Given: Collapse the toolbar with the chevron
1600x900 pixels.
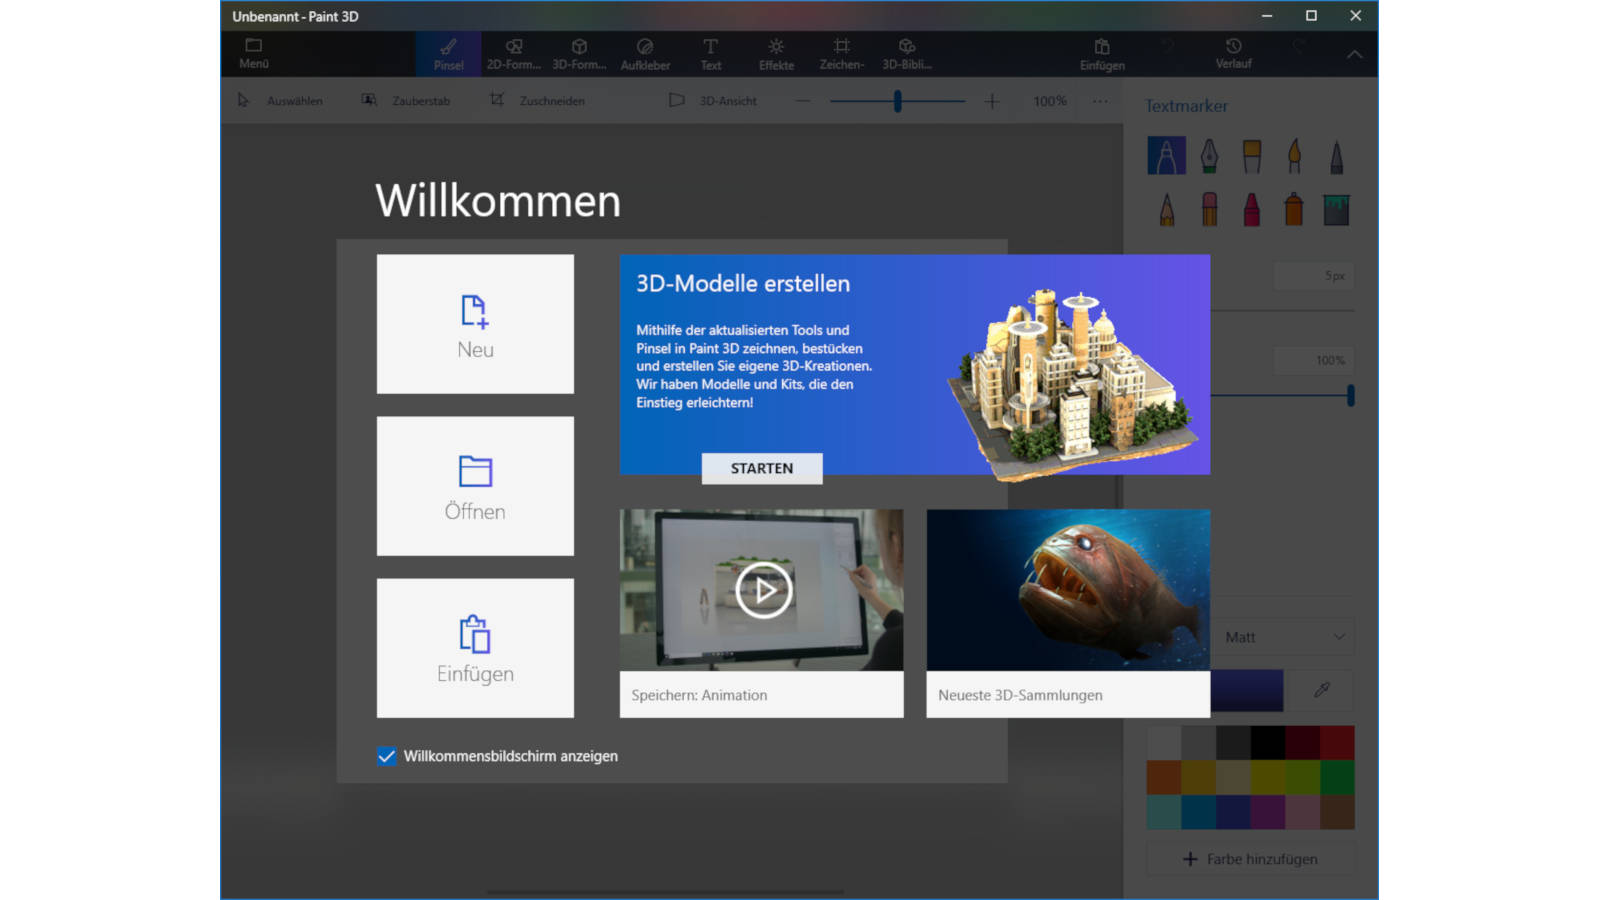Looking at the screenshot, I should coord(1354,54).
